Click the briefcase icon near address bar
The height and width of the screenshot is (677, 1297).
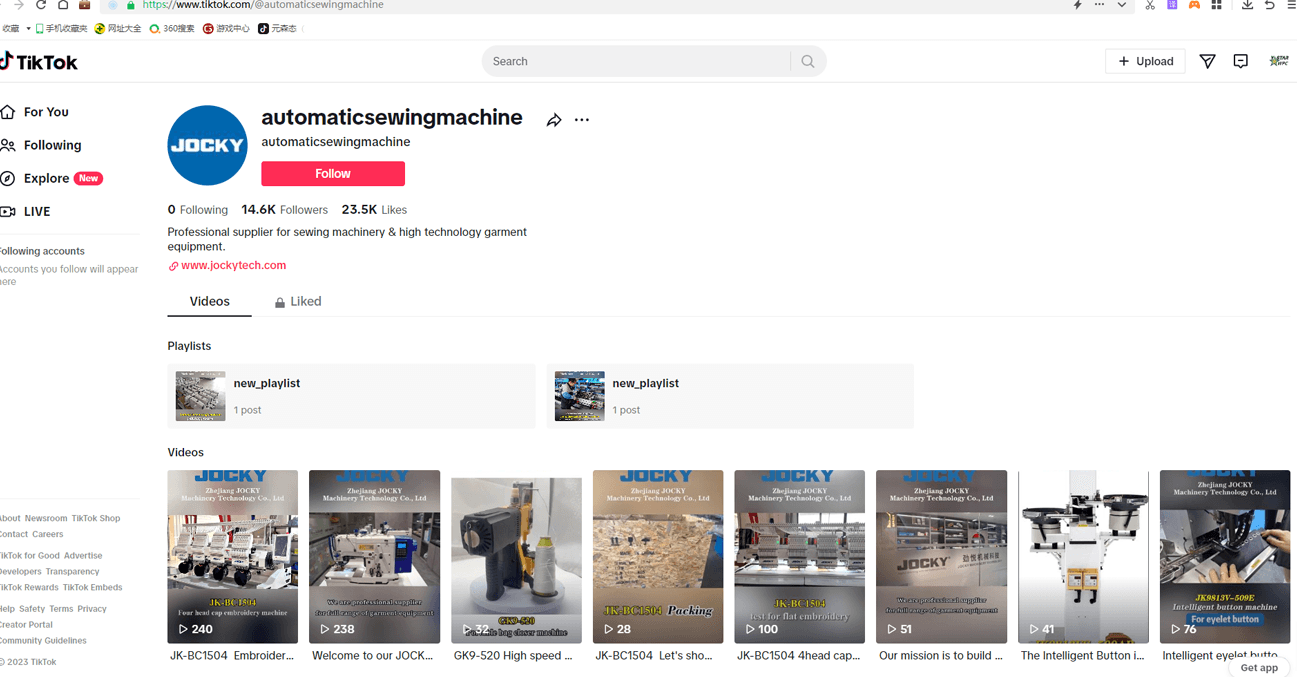[85, 5]
